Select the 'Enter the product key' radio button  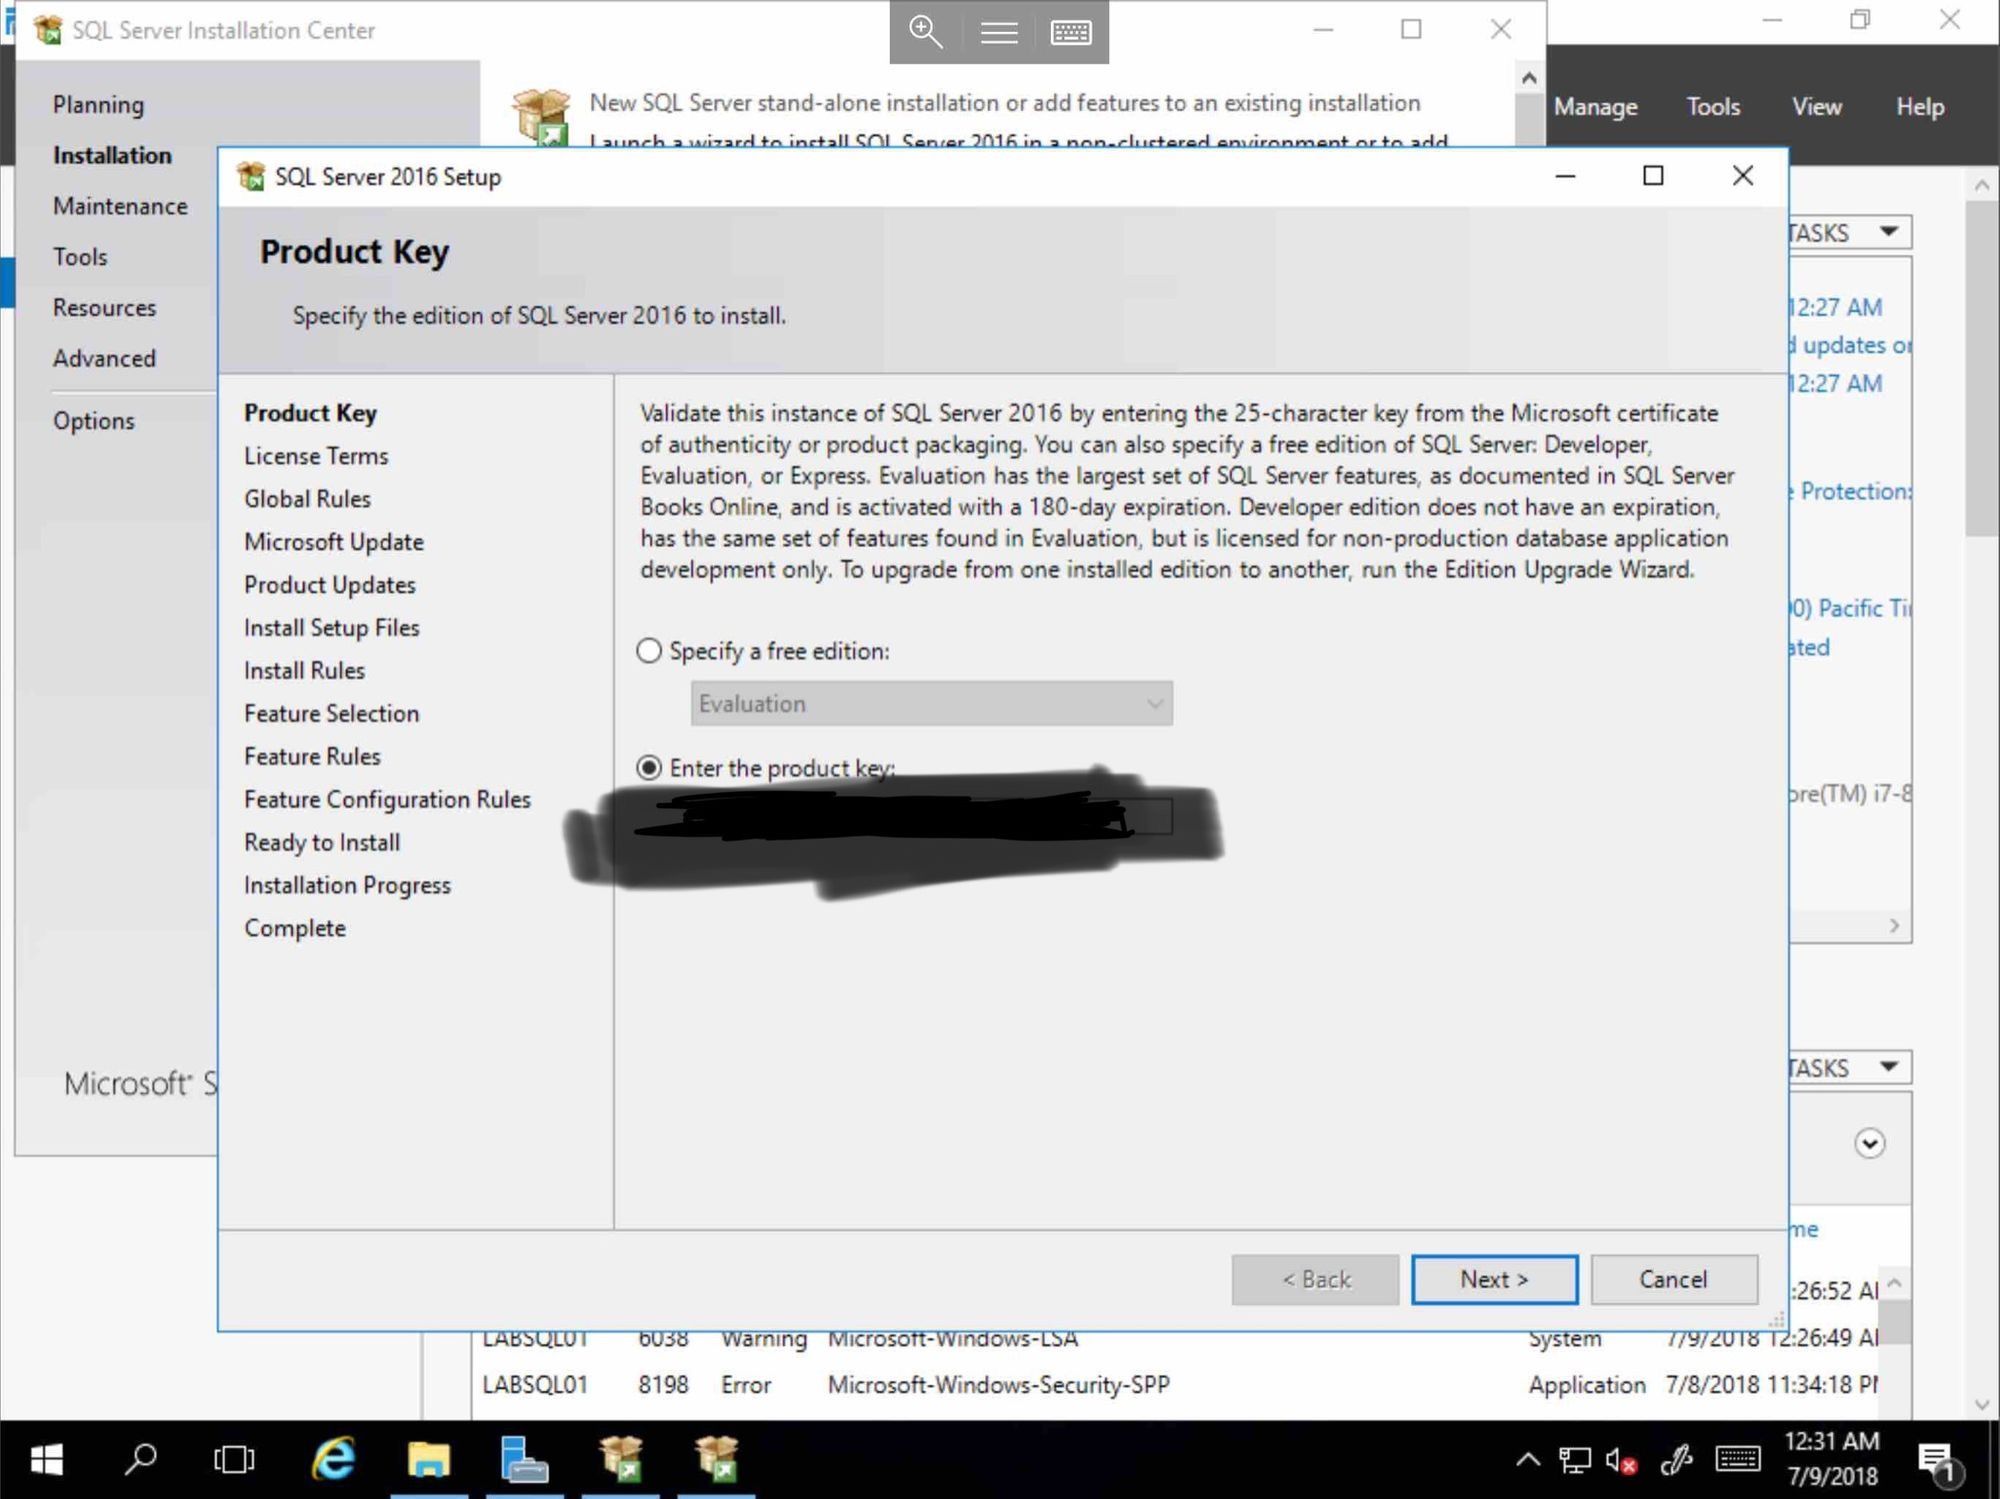tap(649, 767)
